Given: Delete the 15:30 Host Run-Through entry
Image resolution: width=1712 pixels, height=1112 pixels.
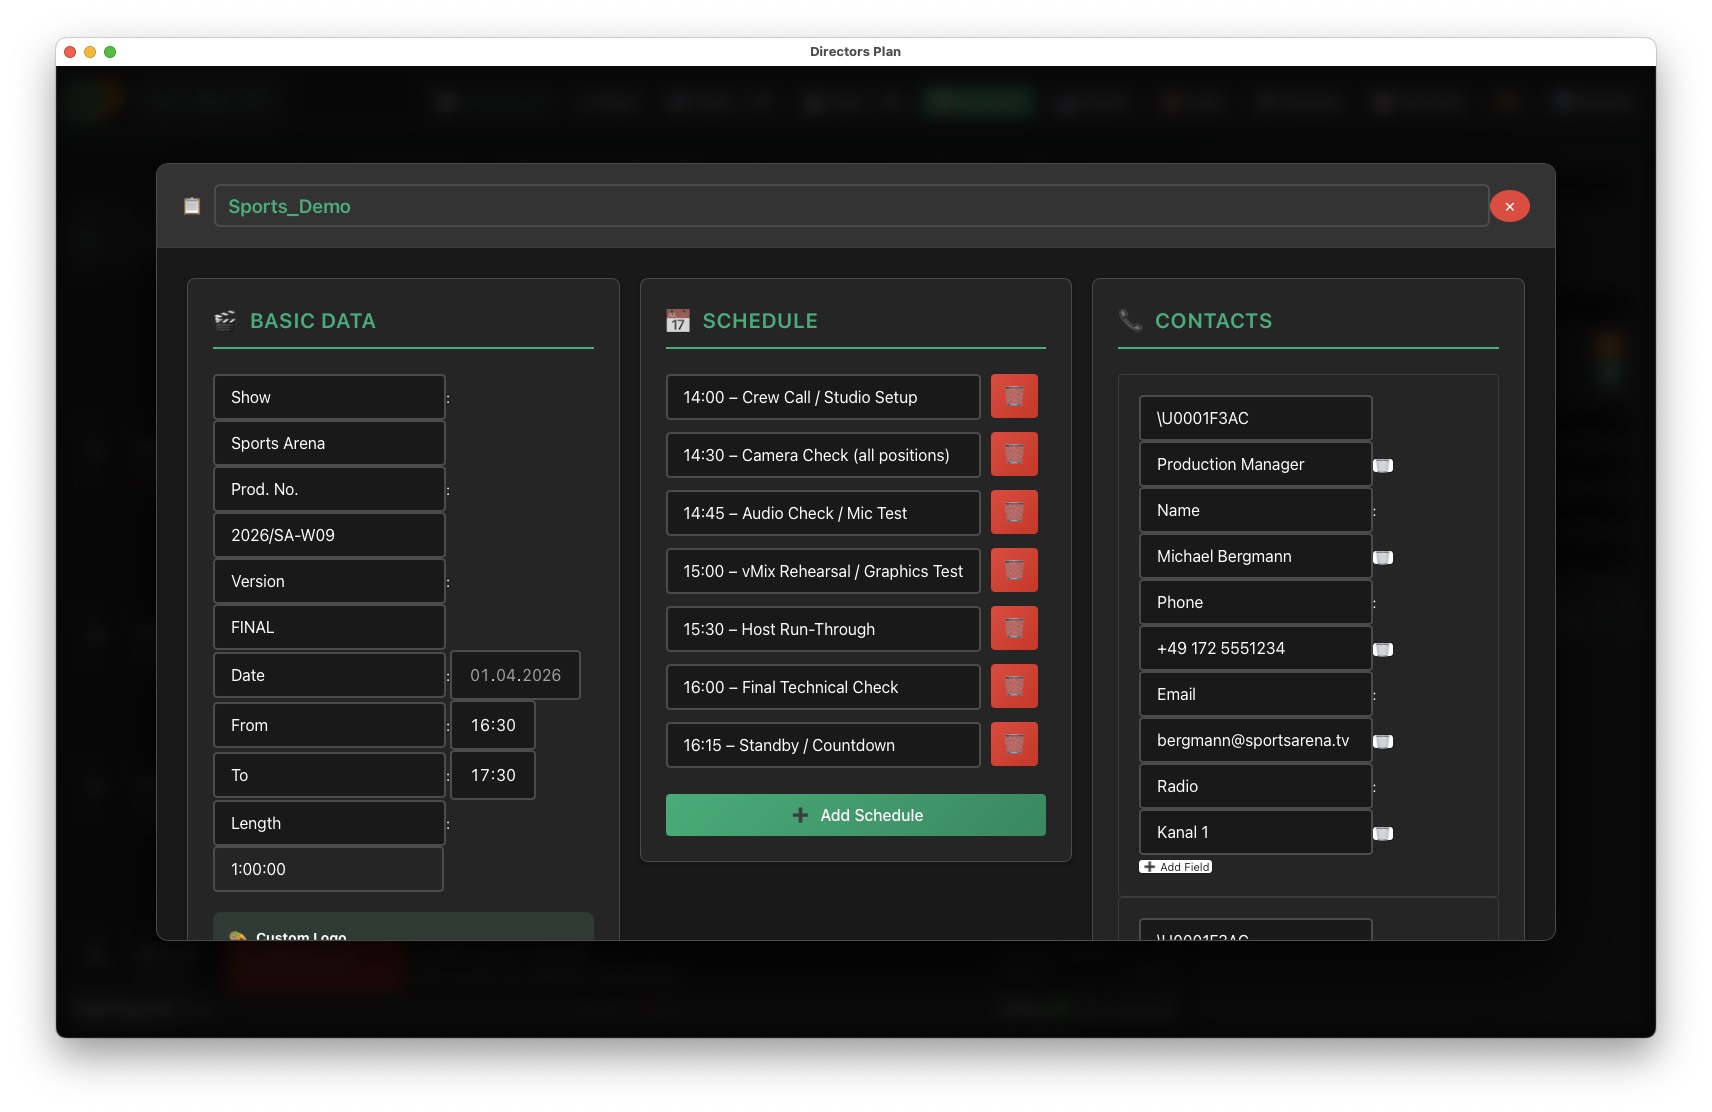Looking at the screenshot, I should point(1014,628).
